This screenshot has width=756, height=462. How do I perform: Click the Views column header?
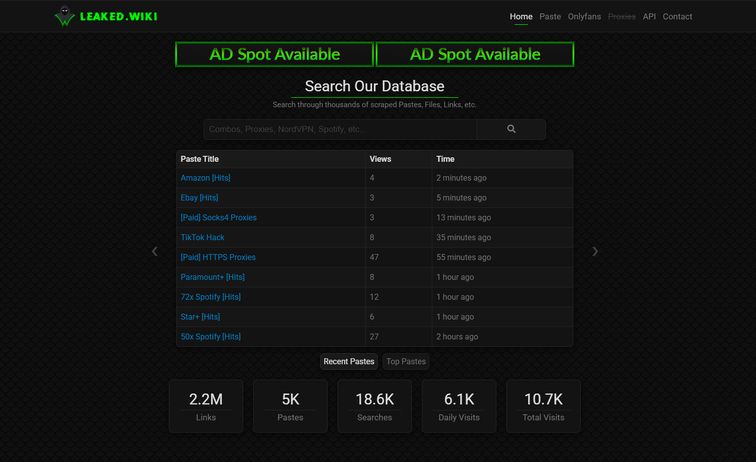point(380,159)
